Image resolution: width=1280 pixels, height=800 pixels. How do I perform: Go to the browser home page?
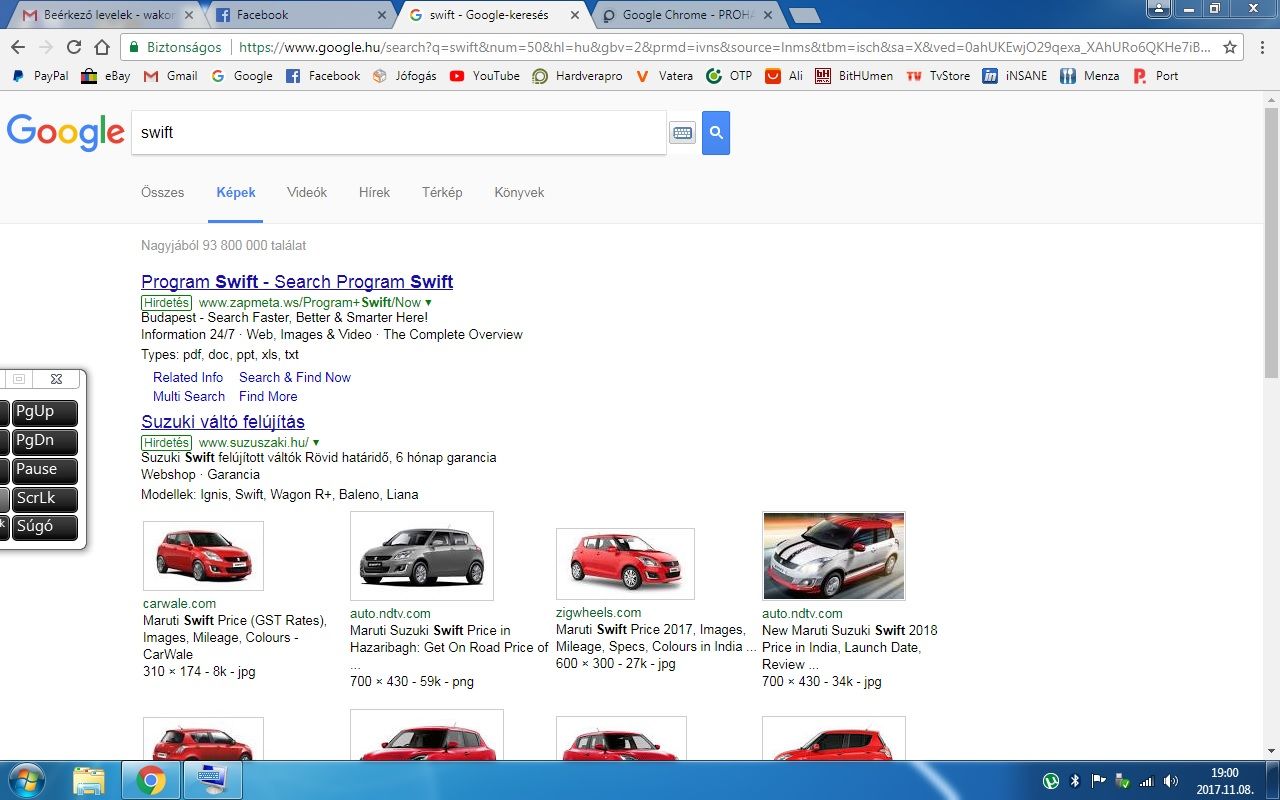101,47
